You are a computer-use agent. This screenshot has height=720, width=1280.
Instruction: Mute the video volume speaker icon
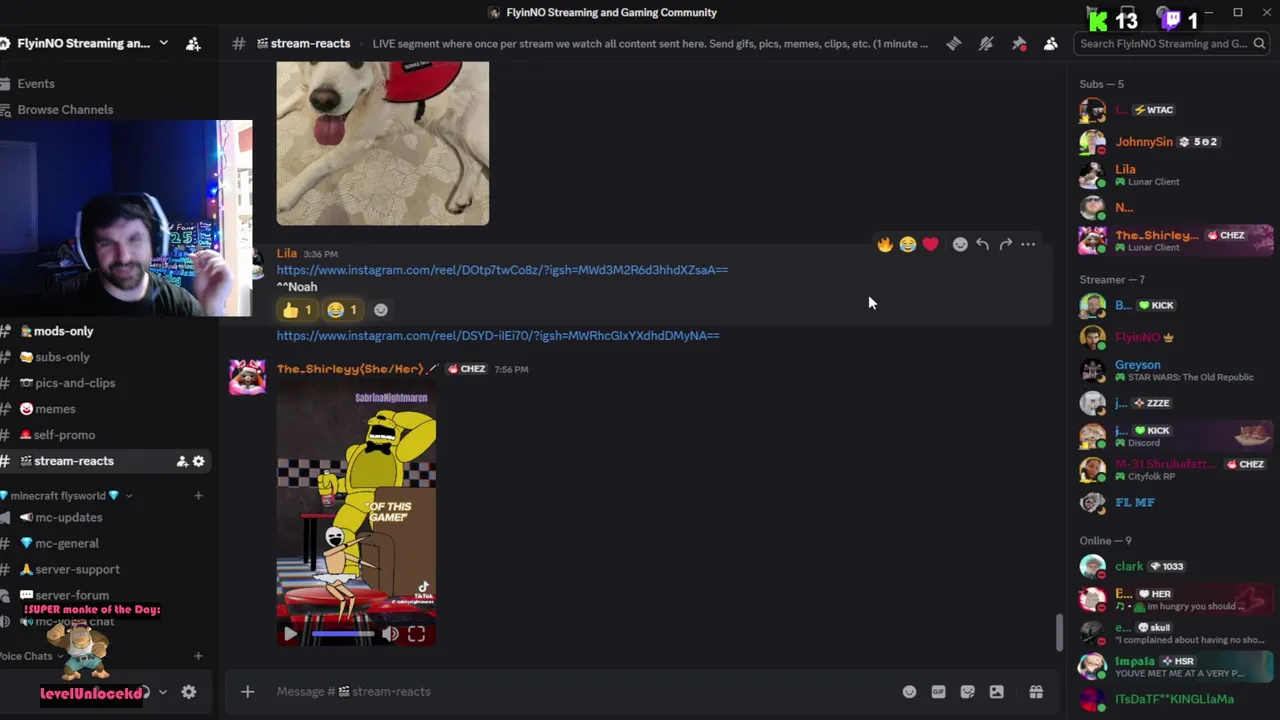[390, 633]
